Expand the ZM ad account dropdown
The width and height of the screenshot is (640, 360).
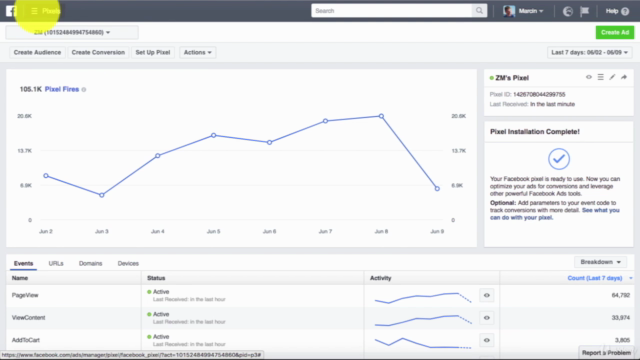(72, 32)
